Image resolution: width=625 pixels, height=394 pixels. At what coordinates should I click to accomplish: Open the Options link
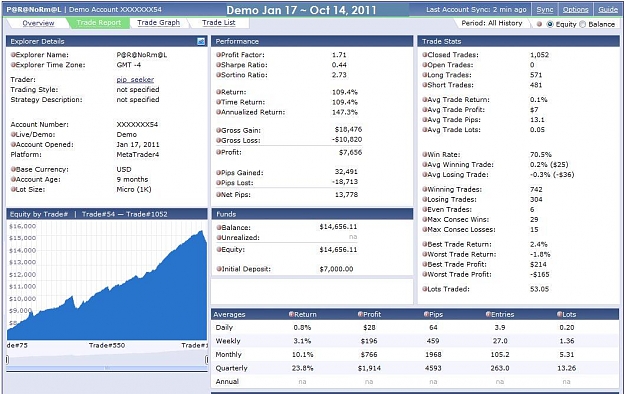[x=575, y=10]
